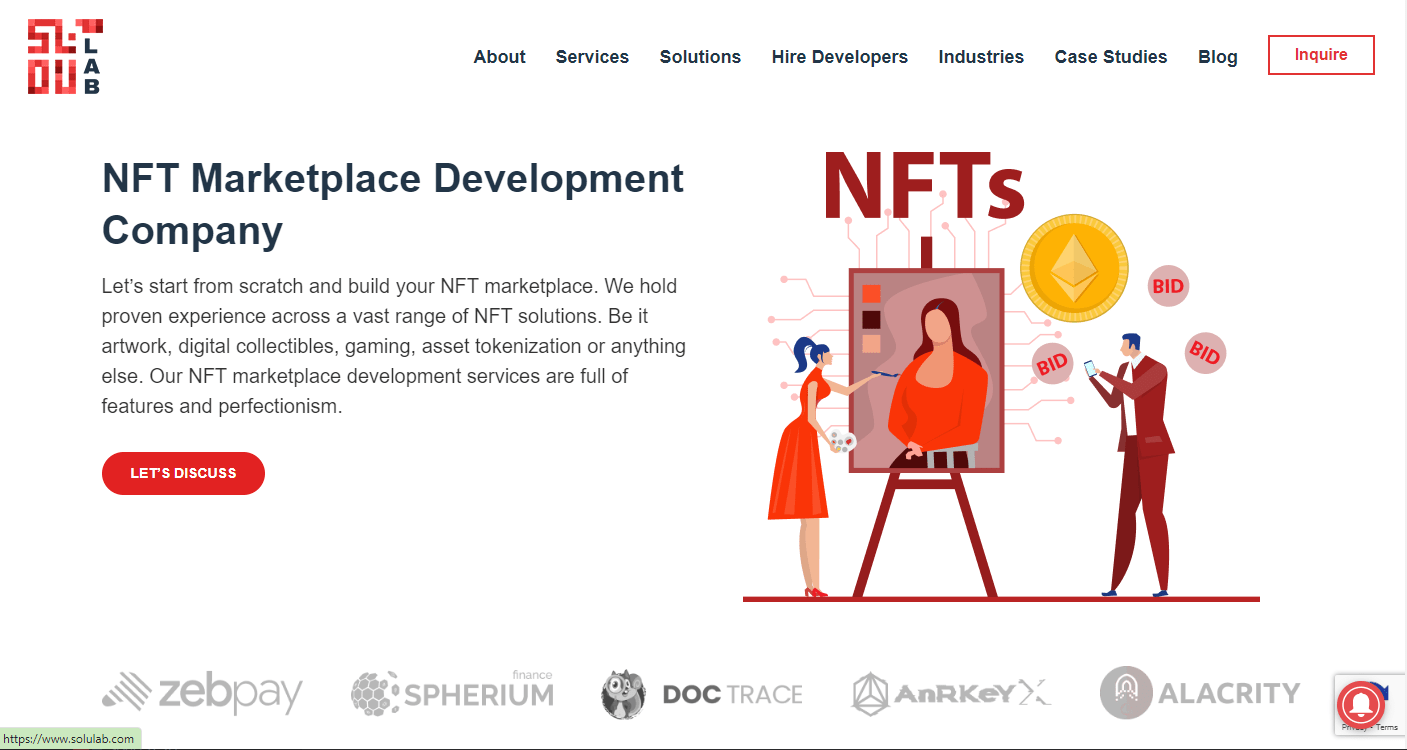Open the About menu item

pyautogui.click(x=499, y=57)
